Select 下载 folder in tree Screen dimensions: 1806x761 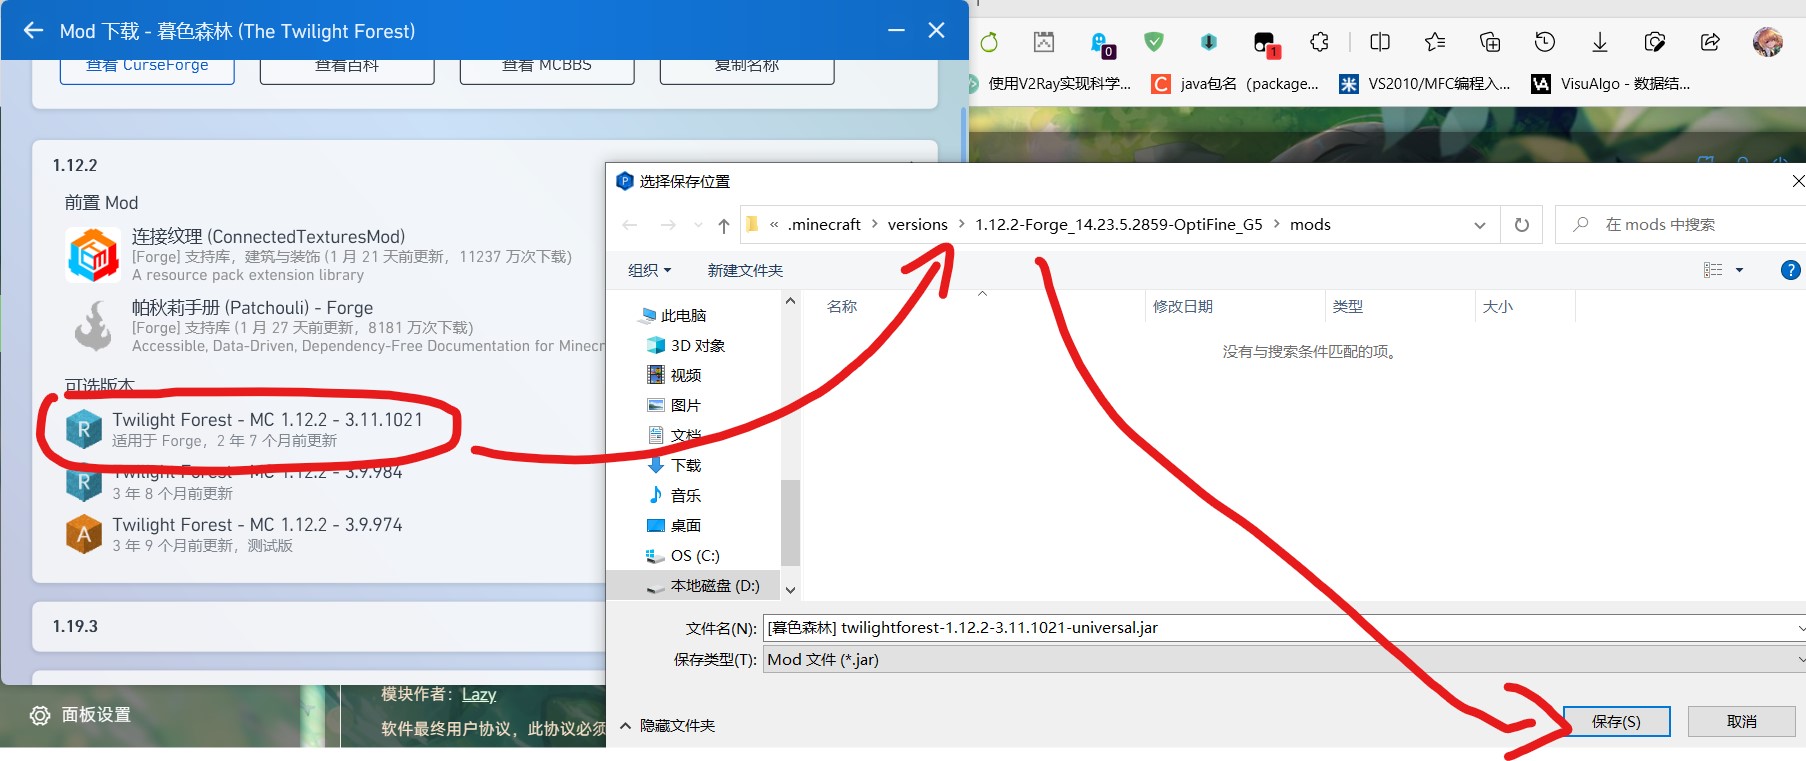(675, 465)
